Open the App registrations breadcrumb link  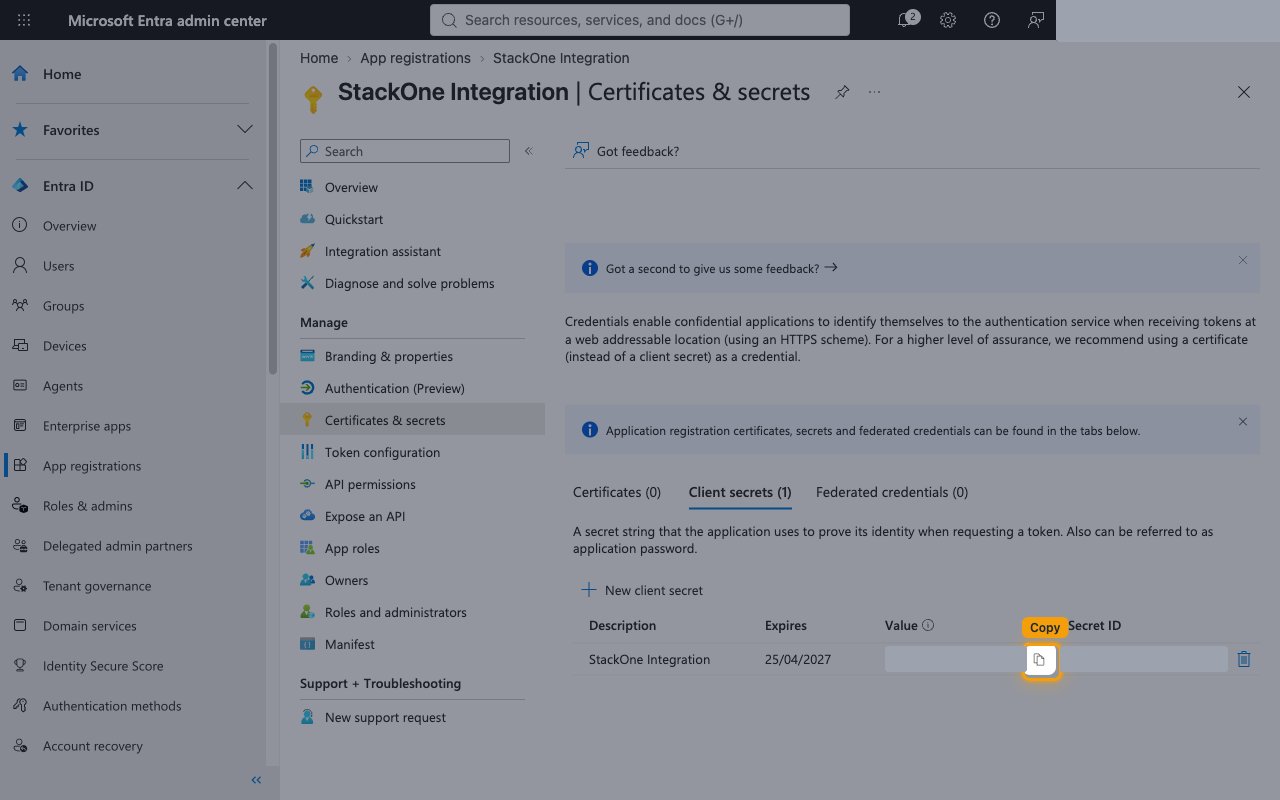click(415, 58)
